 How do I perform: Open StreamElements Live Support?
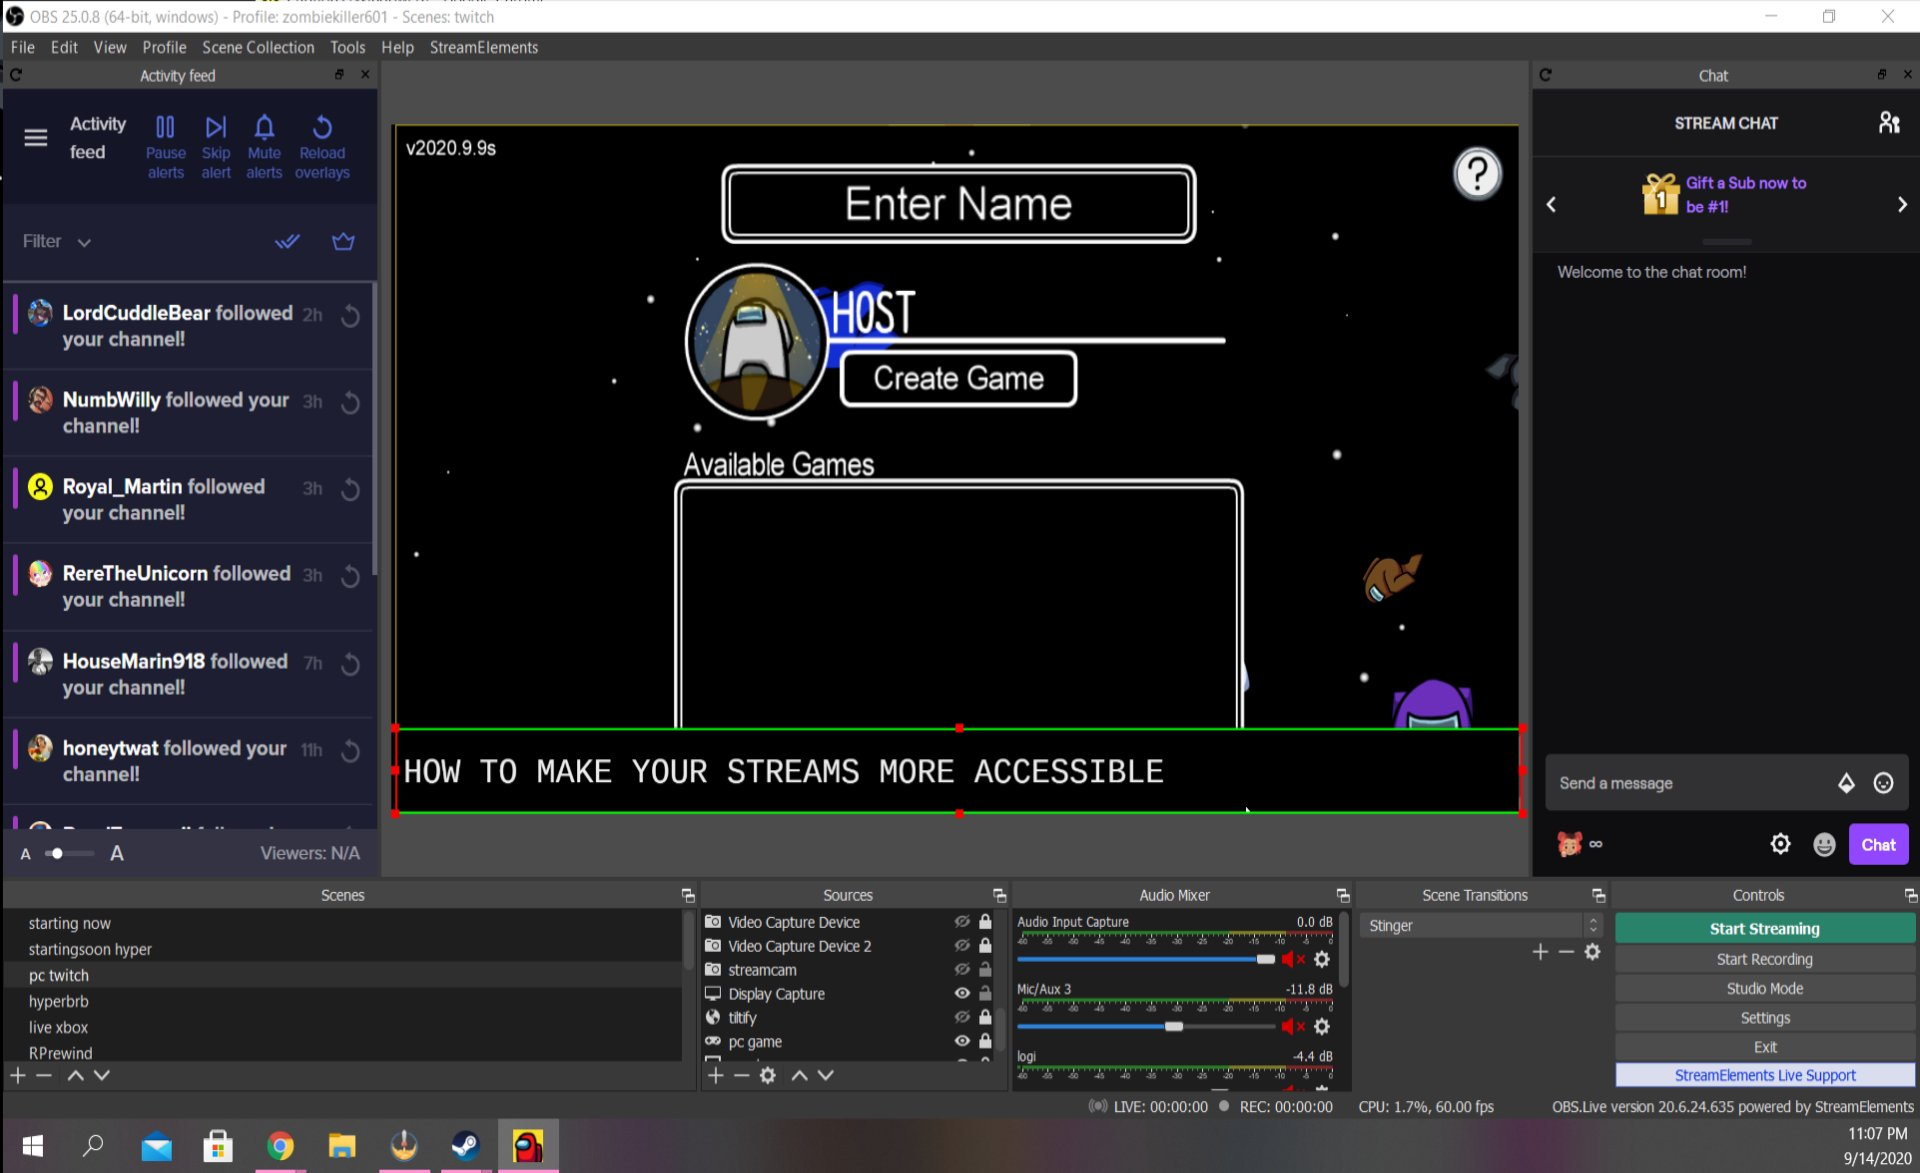click(x=1764, y=1075)
